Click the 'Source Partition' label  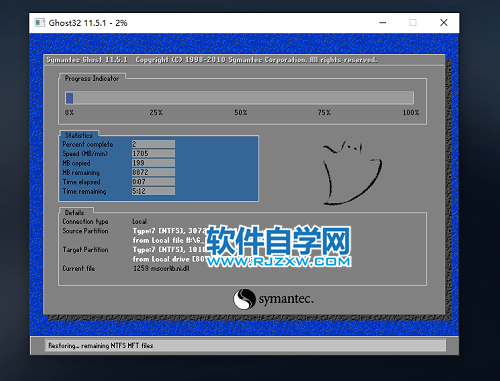pos(85,231)
